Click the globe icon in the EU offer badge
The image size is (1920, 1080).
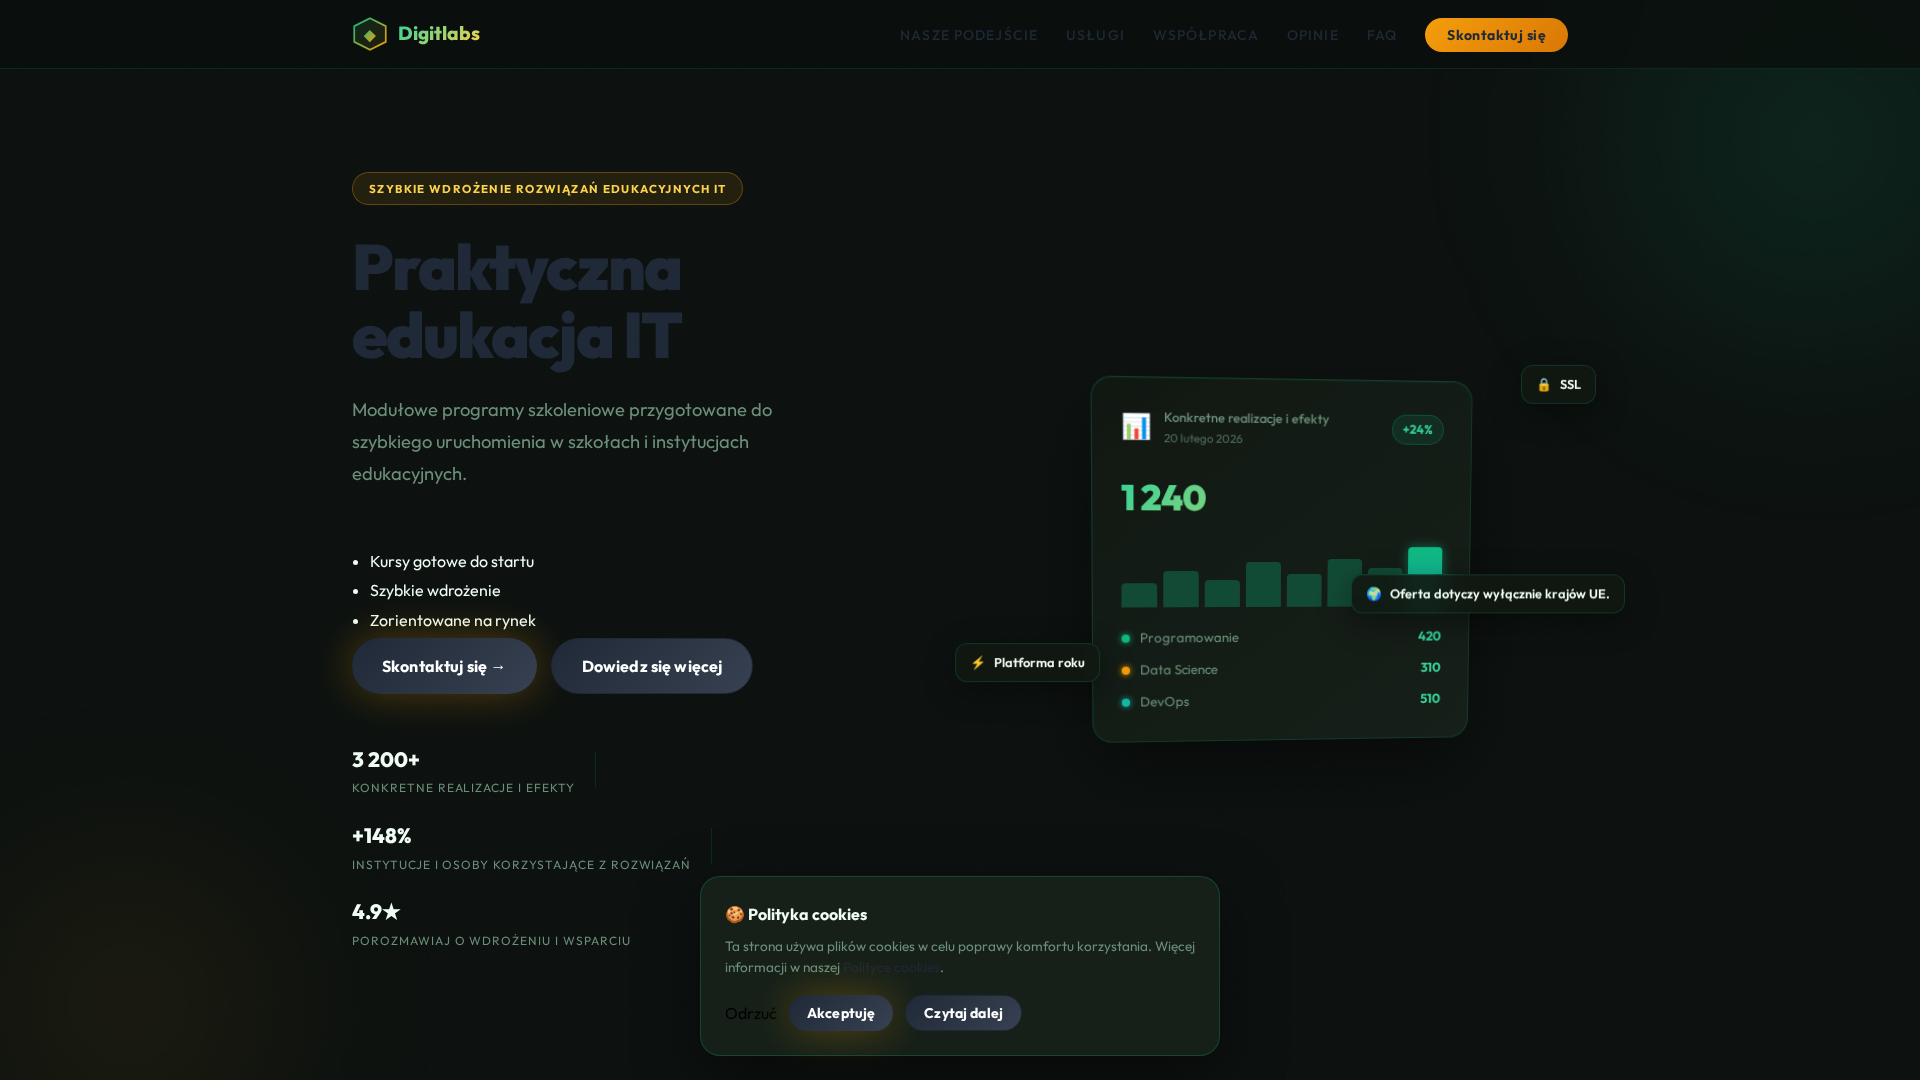(1374, 594)
